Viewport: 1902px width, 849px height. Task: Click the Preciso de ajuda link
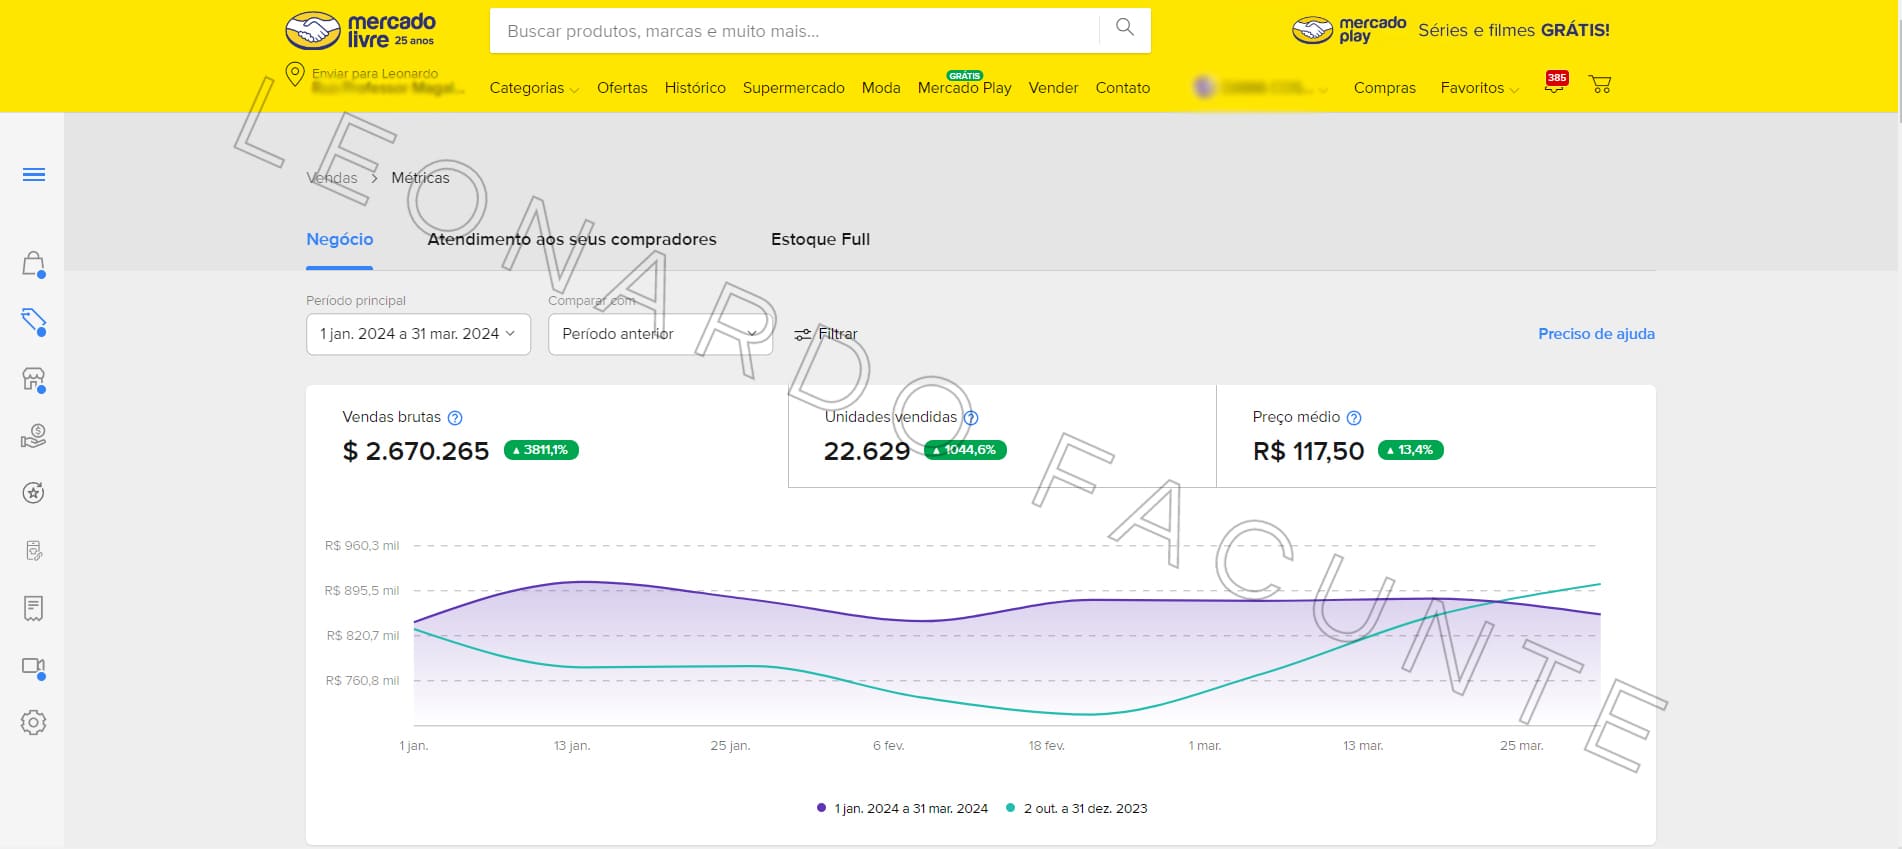[1596, 334]
